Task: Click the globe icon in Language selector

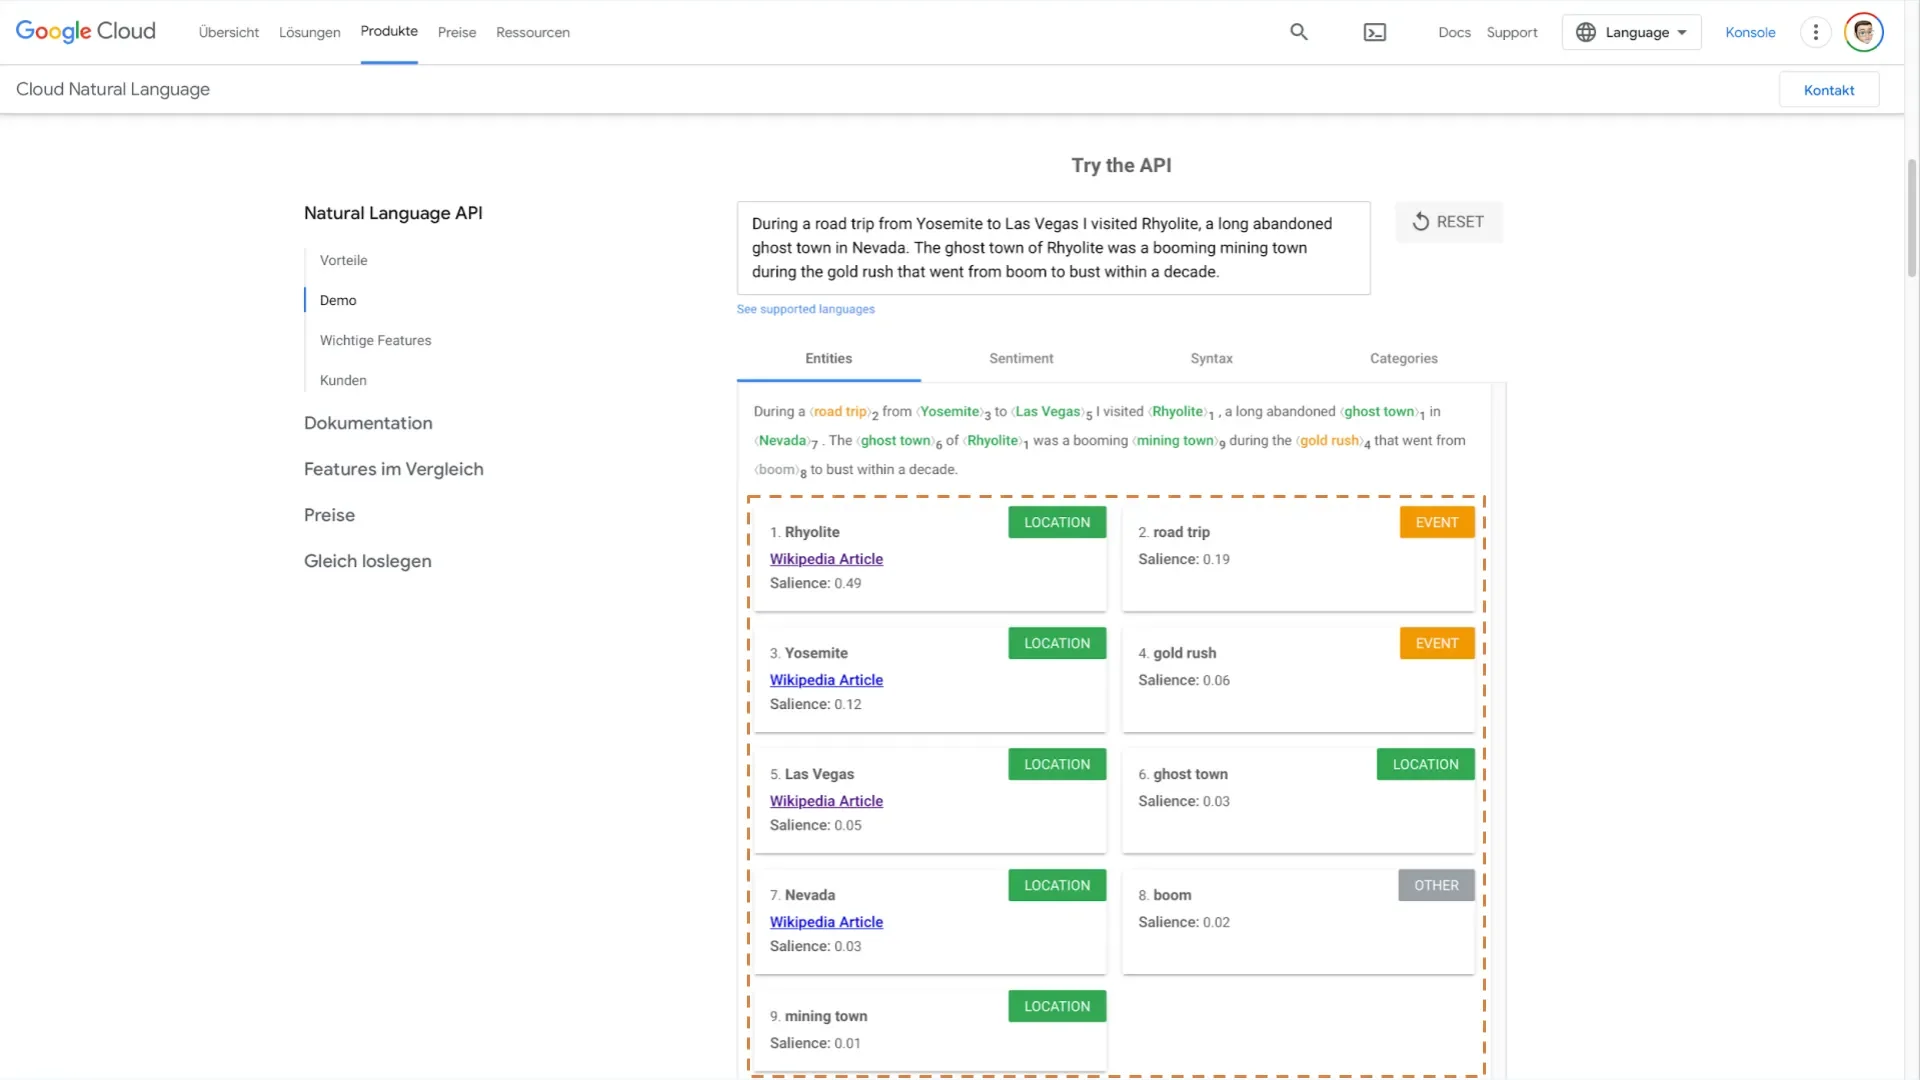Action: [x=1586, y=32]
